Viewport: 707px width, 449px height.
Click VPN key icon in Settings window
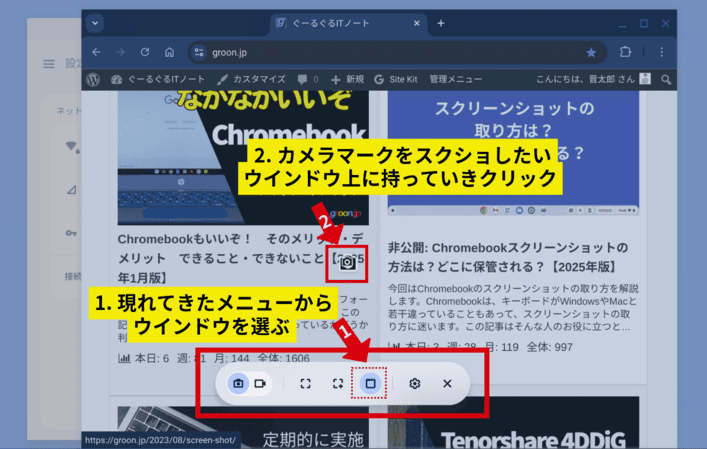tap(71, 233)
